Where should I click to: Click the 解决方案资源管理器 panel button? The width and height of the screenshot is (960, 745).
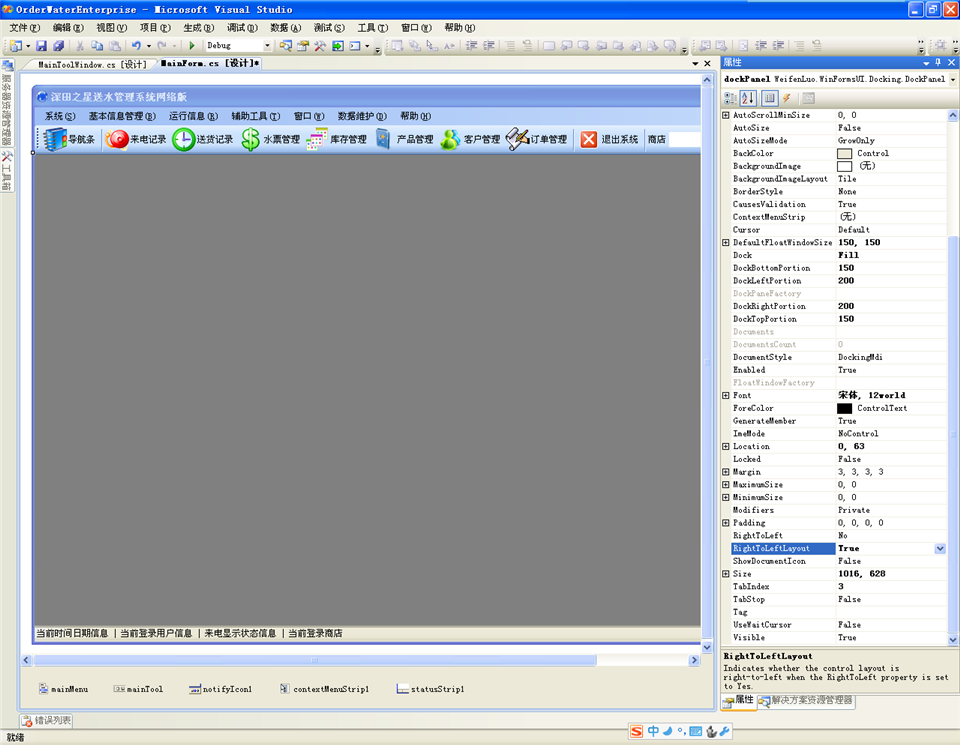coord(812,701)
